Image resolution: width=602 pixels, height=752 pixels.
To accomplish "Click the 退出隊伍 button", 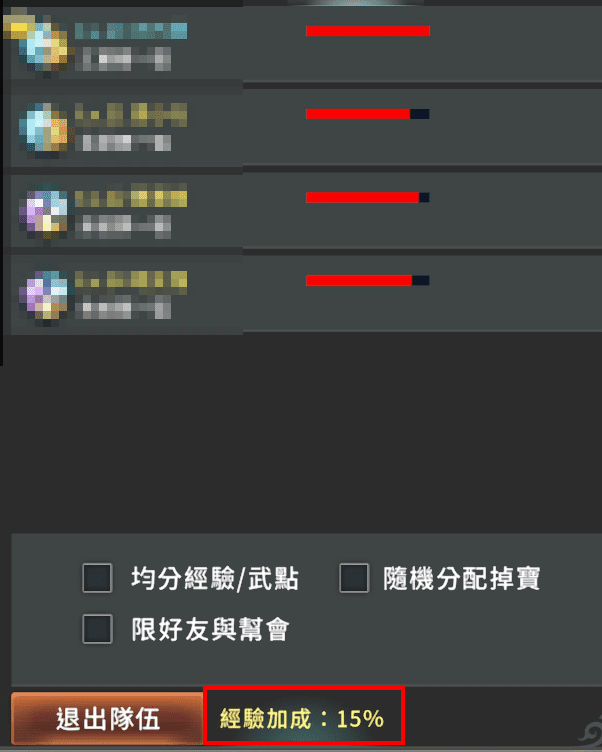I will coord(107,718).
